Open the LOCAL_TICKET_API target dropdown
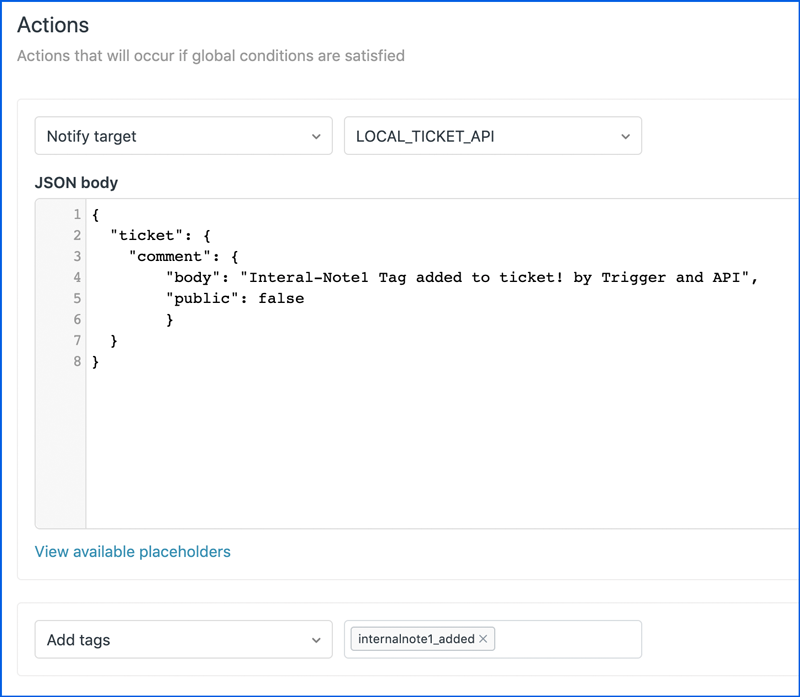This screenshot has height=697, width=800. pos(493,136)
